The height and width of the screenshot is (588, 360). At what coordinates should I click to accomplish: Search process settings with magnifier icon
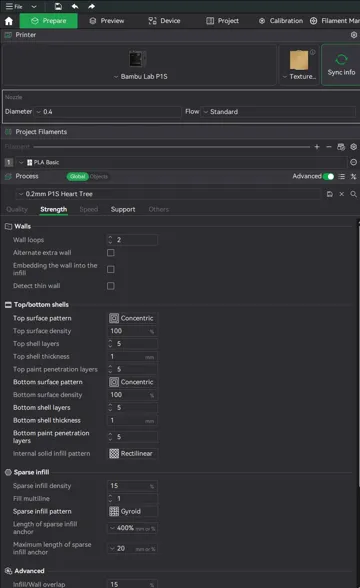[353, 194]
